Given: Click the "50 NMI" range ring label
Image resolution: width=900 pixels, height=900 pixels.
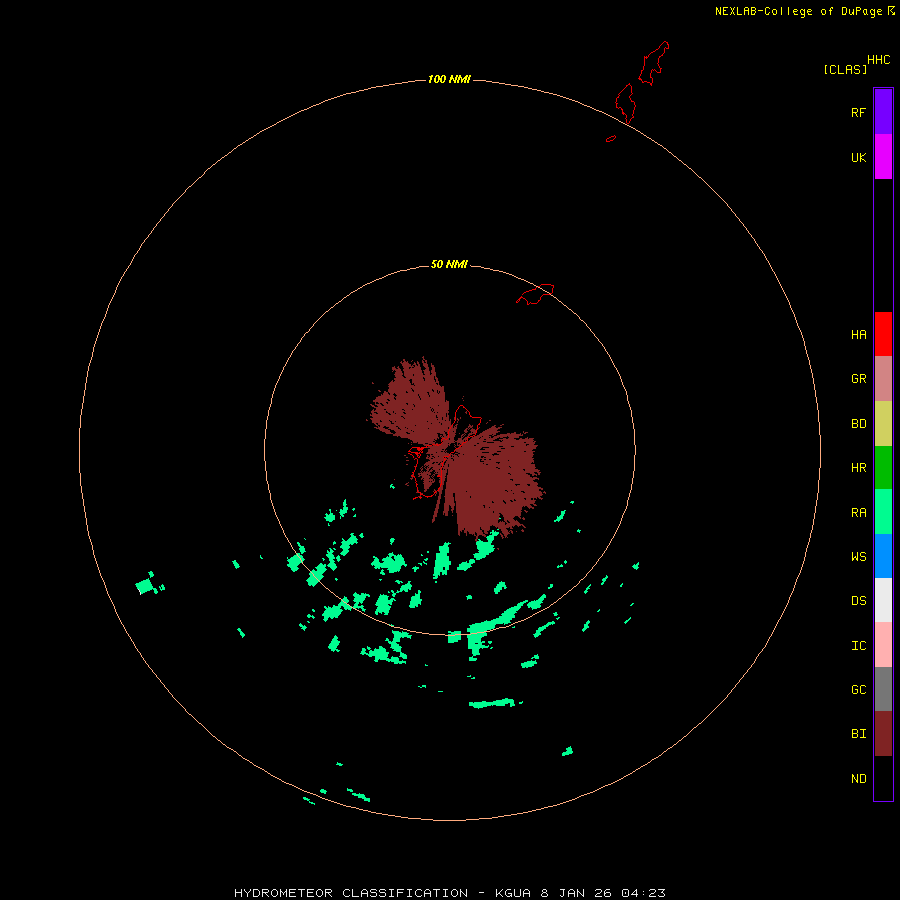Looking at the screenshot, I should (x=449, y=264).
